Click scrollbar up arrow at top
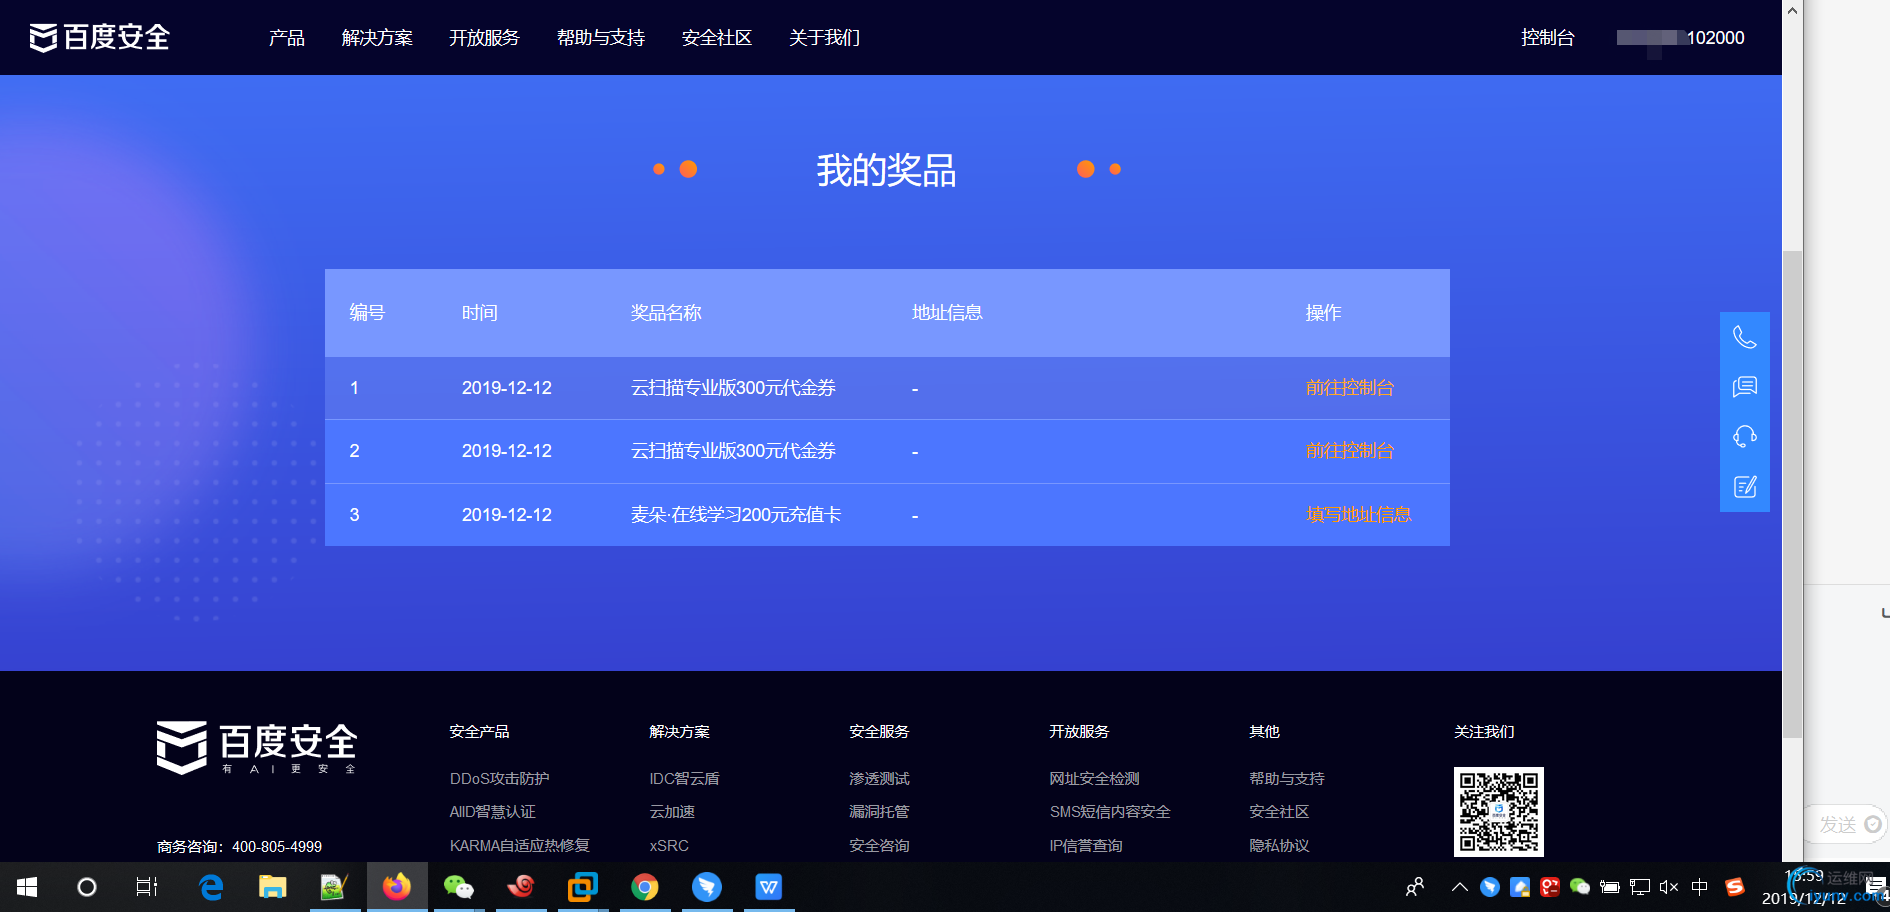 (1792, 11)
